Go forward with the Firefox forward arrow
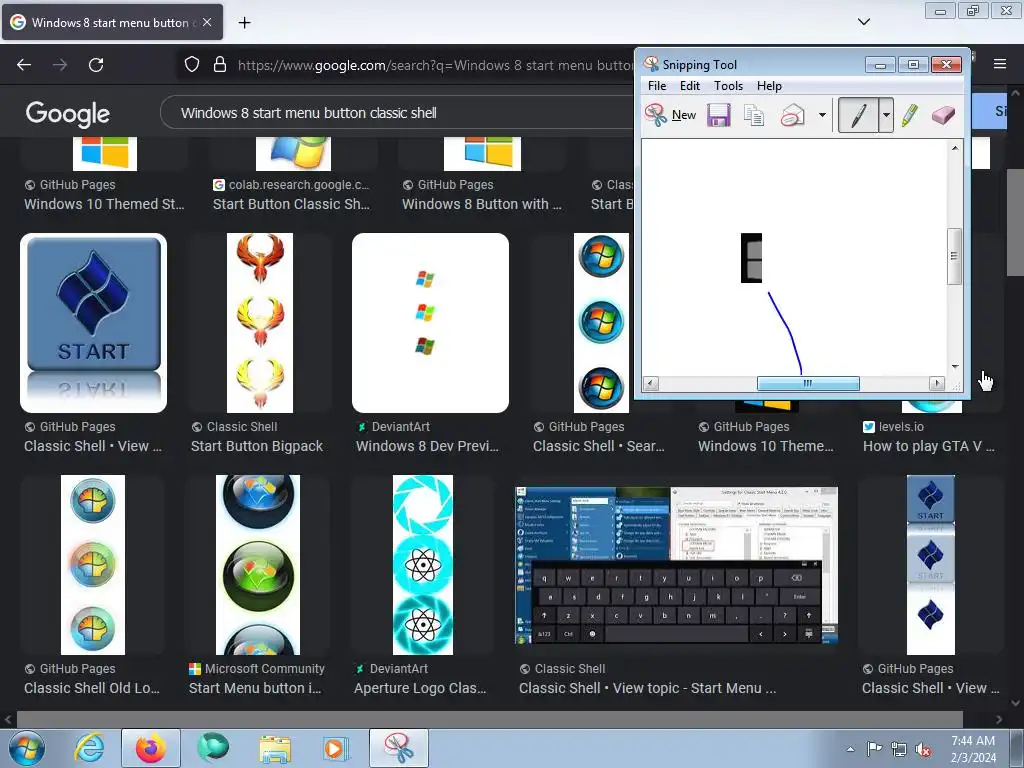 60,65
